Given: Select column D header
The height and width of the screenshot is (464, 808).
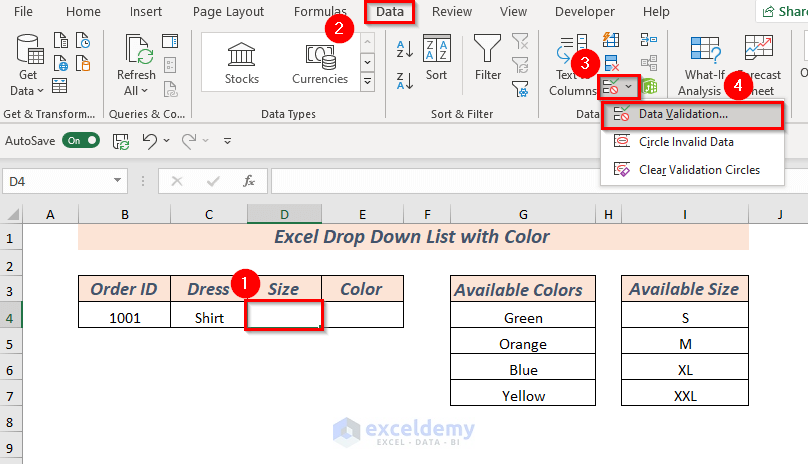Looking at the screenshot, I should click(284, 214).
